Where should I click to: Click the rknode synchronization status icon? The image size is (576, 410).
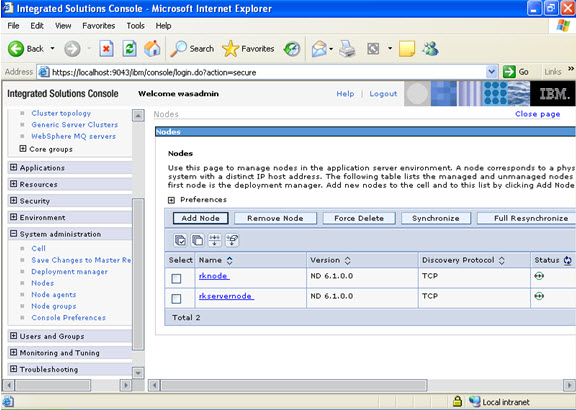coord(539,276)
